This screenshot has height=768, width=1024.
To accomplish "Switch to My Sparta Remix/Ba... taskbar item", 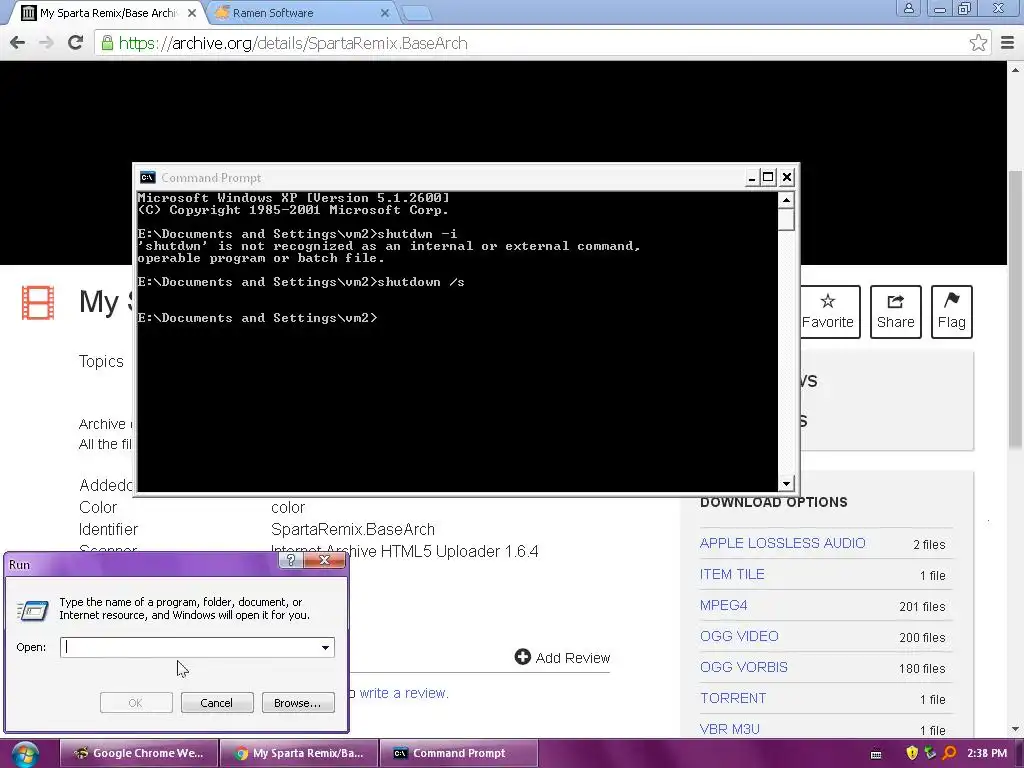I will (299, 753).
